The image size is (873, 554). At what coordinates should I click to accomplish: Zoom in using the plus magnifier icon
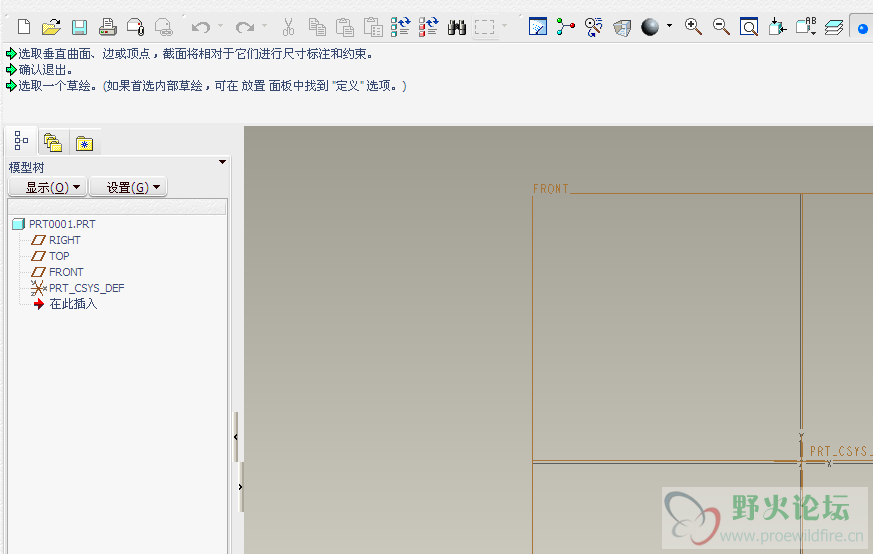pos(693,27)
